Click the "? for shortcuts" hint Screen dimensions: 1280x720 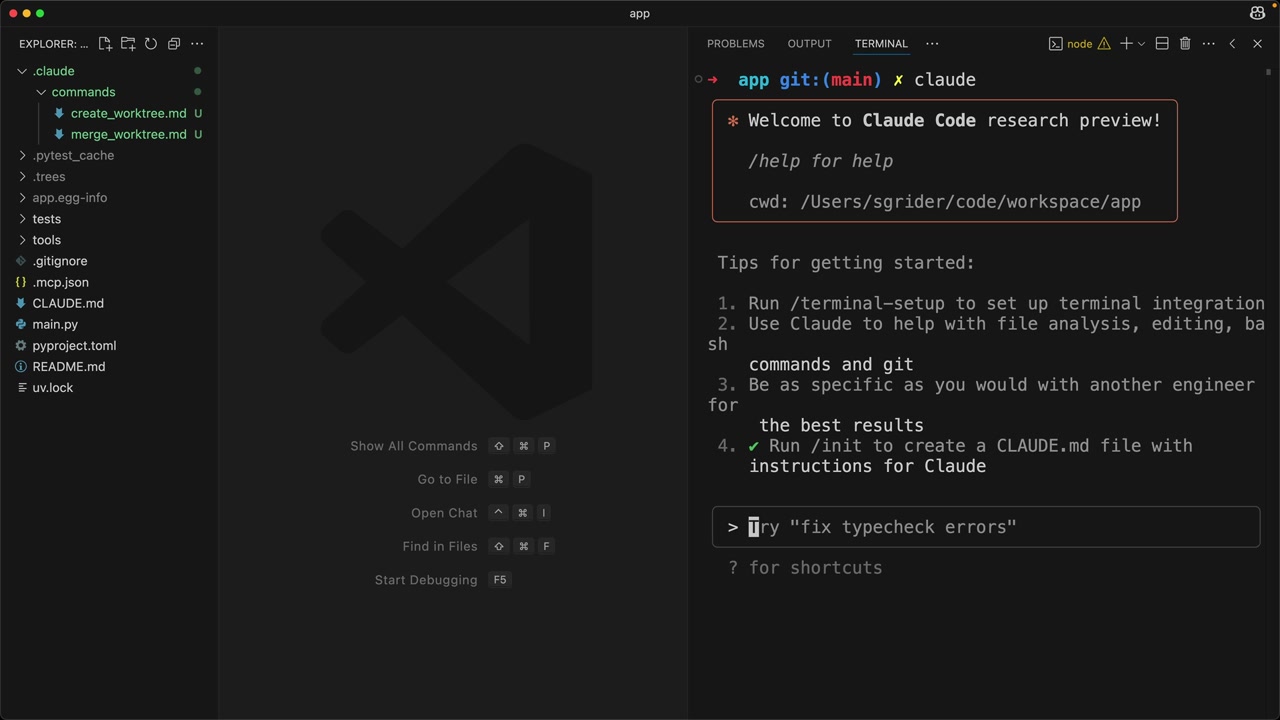[x=805, y=568]
